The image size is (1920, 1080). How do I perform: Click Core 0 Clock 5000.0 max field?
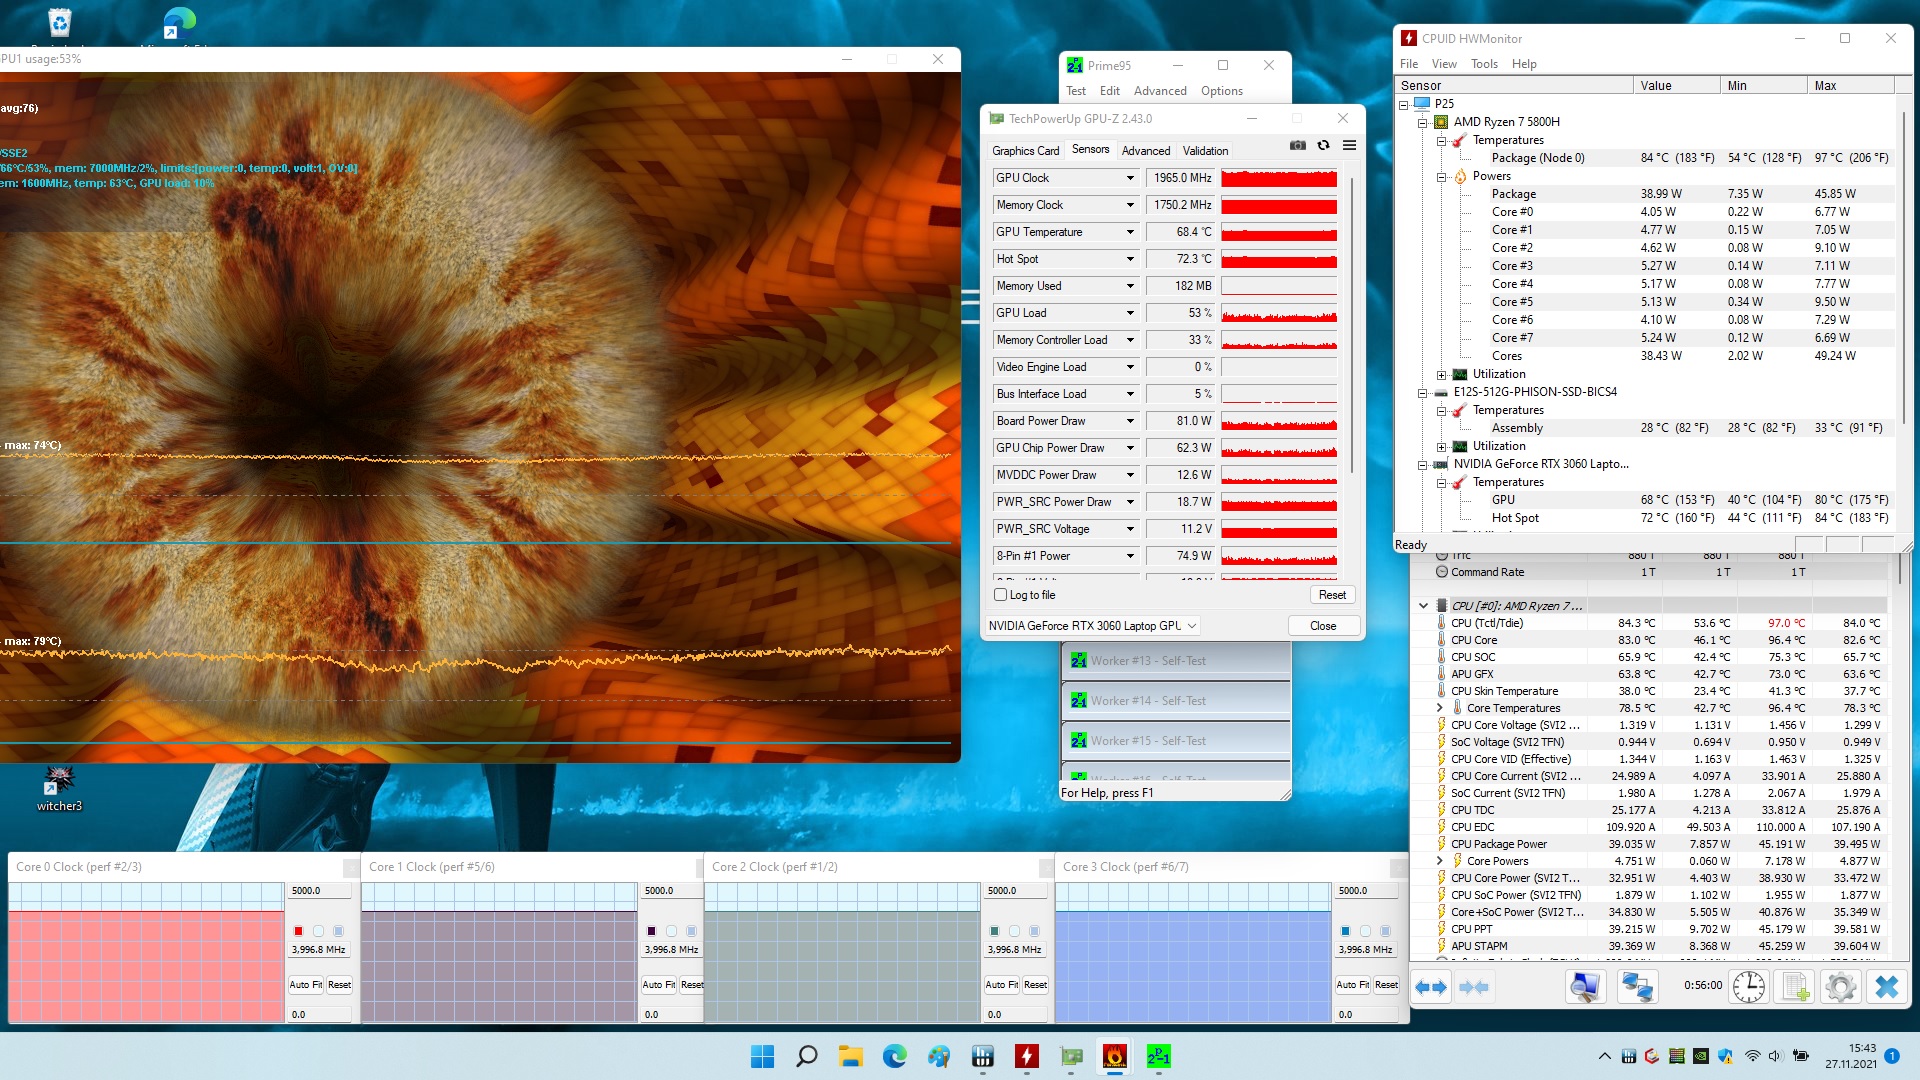(318, 891)
